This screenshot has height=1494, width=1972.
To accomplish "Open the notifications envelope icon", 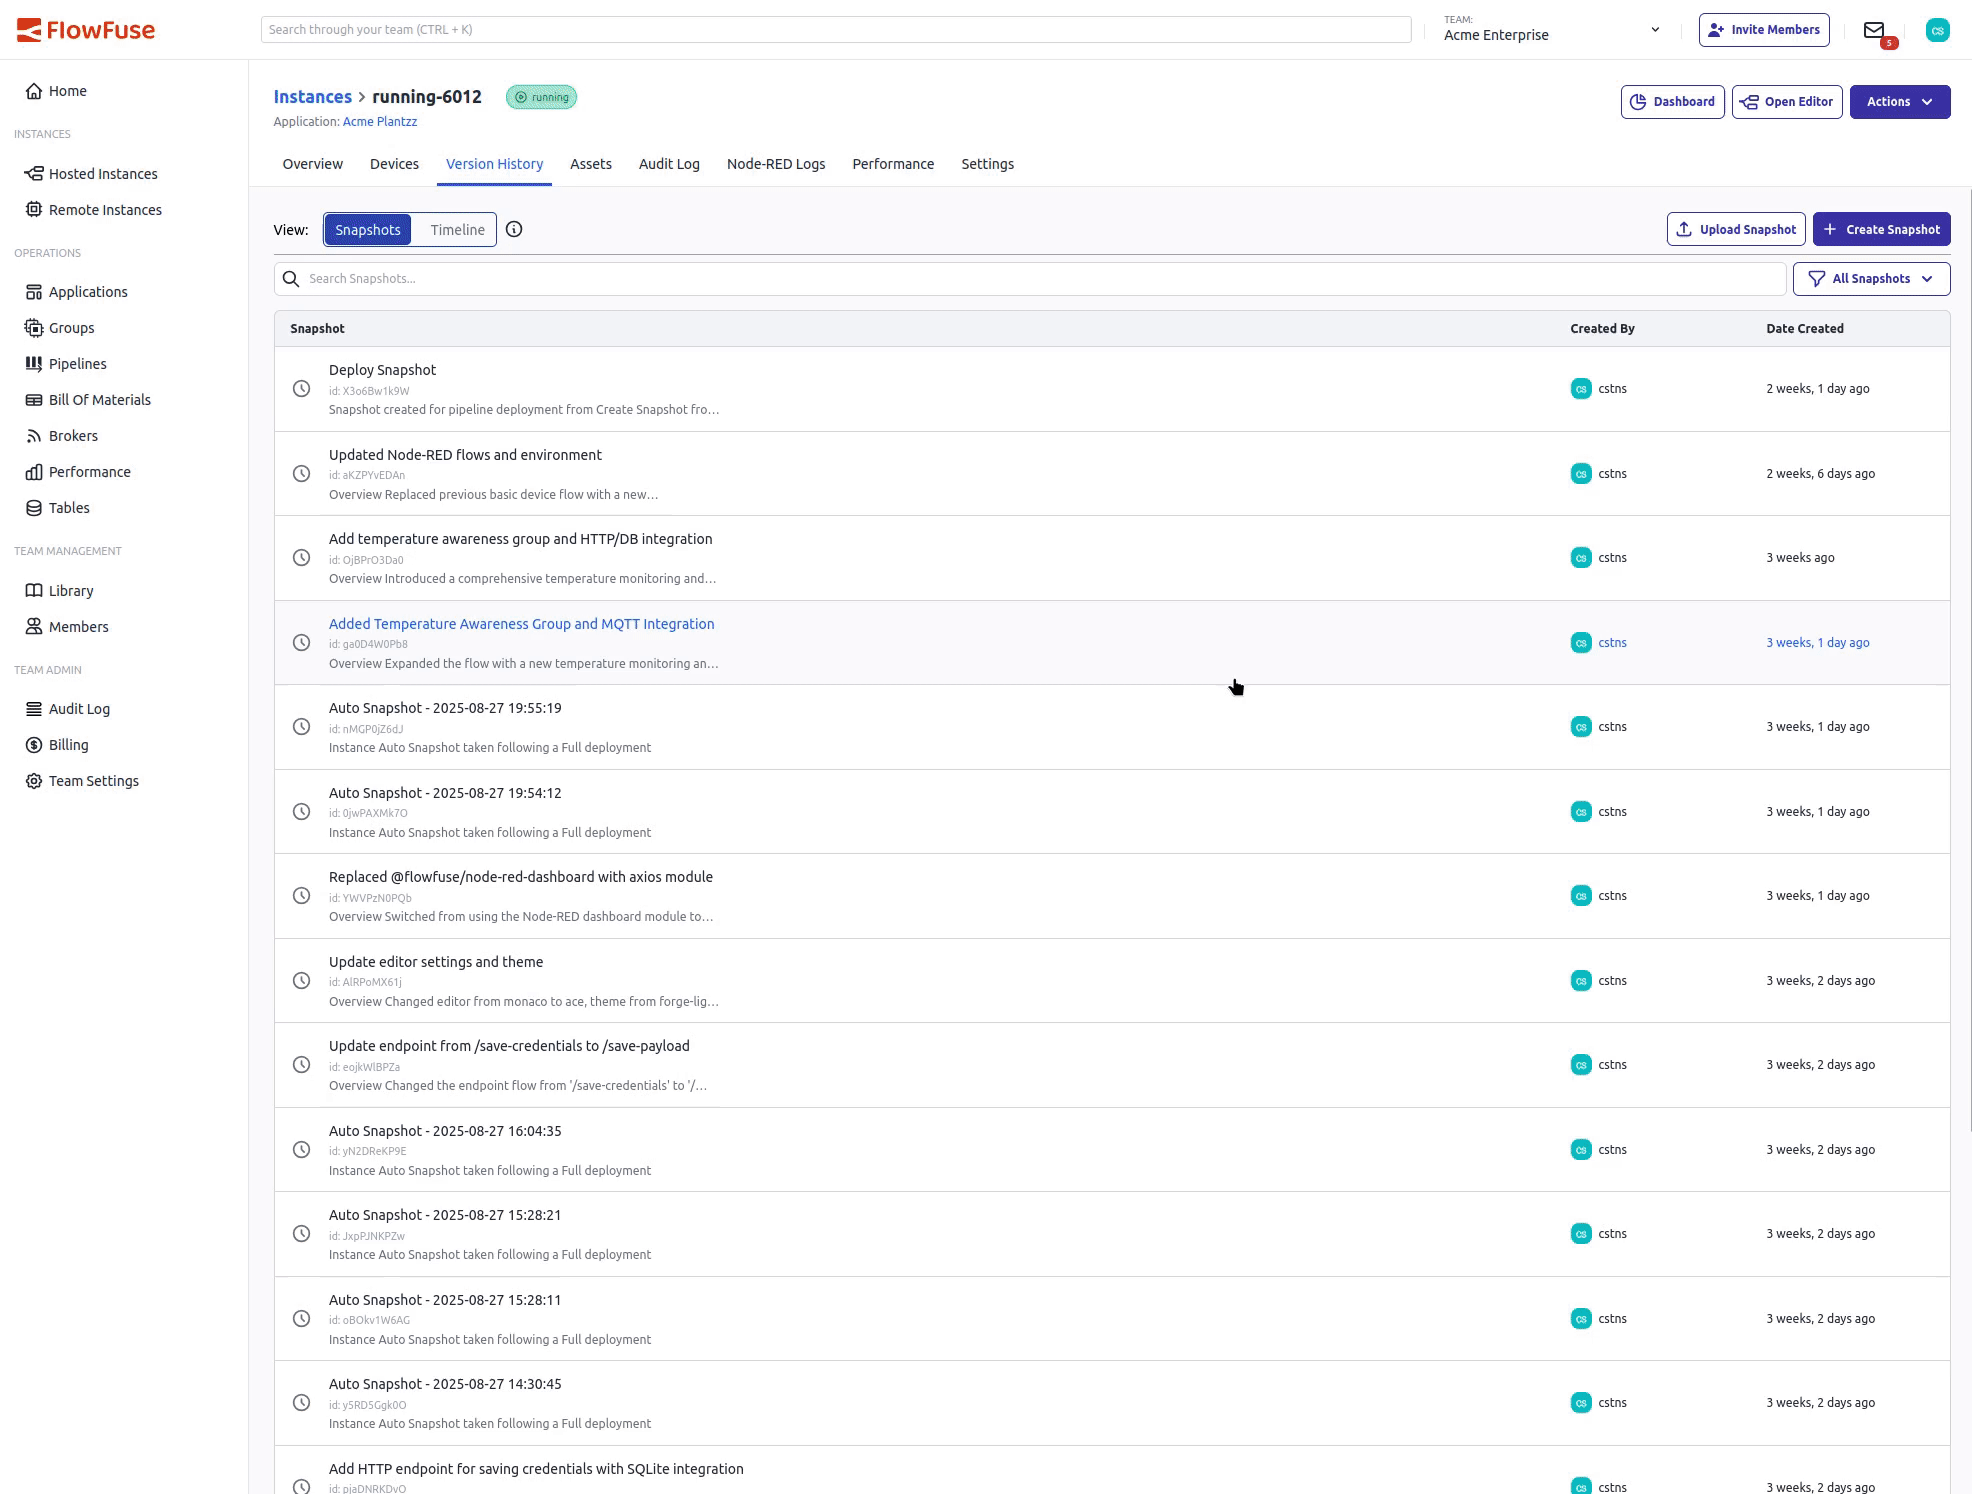I will click(x=1875, y=30).
